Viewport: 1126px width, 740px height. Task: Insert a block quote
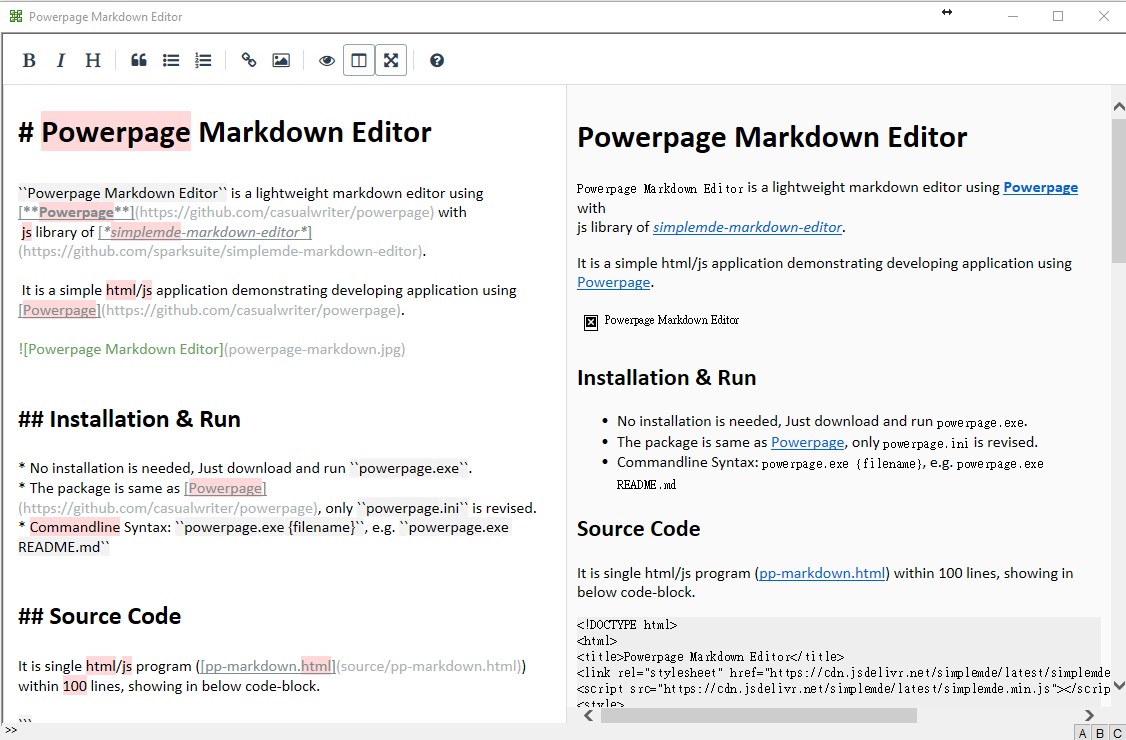tap(139, 60)
